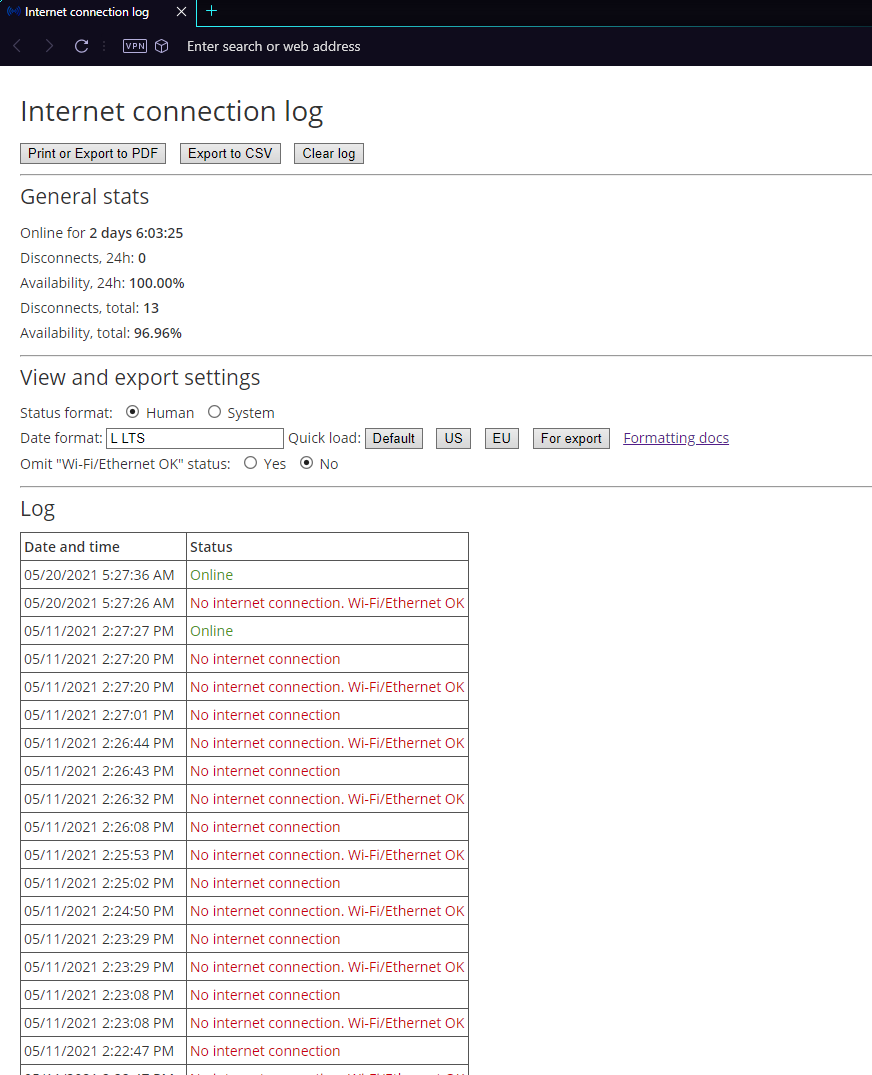Select Human status format
This screenshot has width=872, height=1075.
coord(133,412)
